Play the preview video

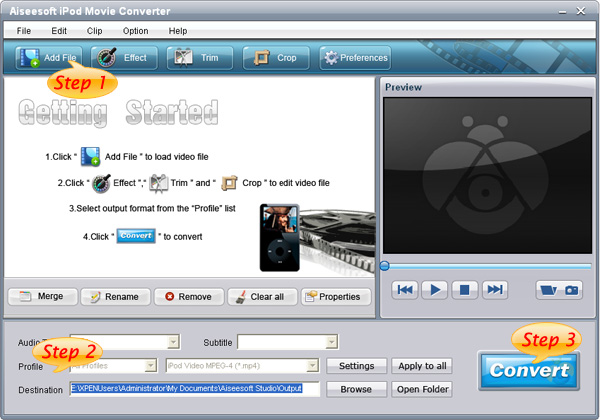coord(435,290)
